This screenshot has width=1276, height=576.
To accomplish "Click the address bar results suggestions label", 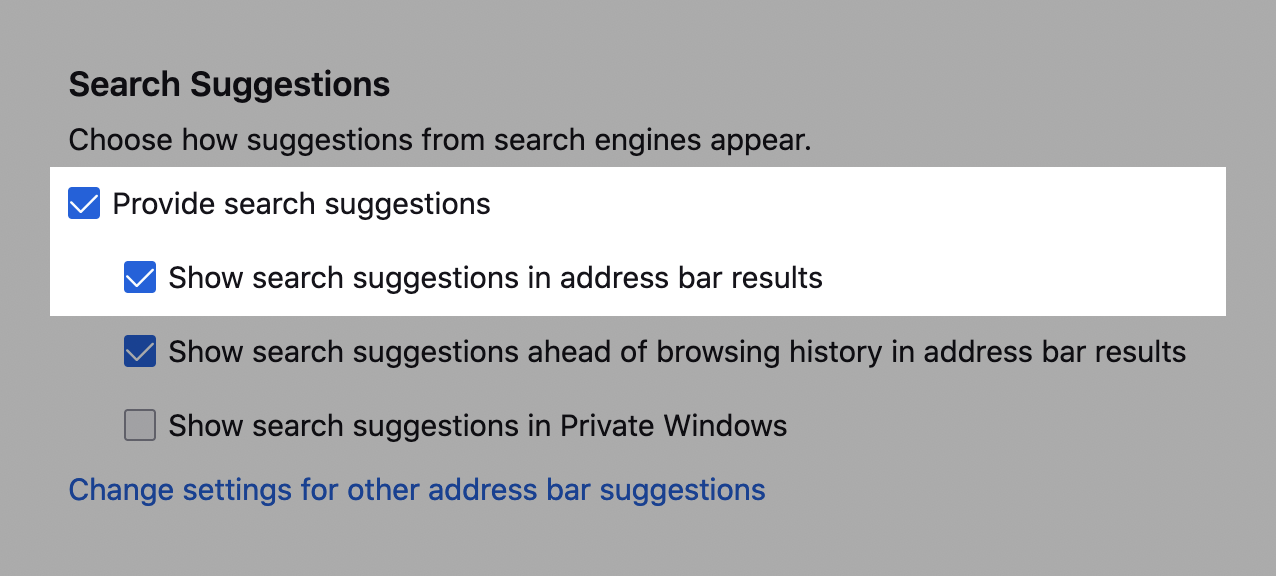I will (x=496, y=277).
